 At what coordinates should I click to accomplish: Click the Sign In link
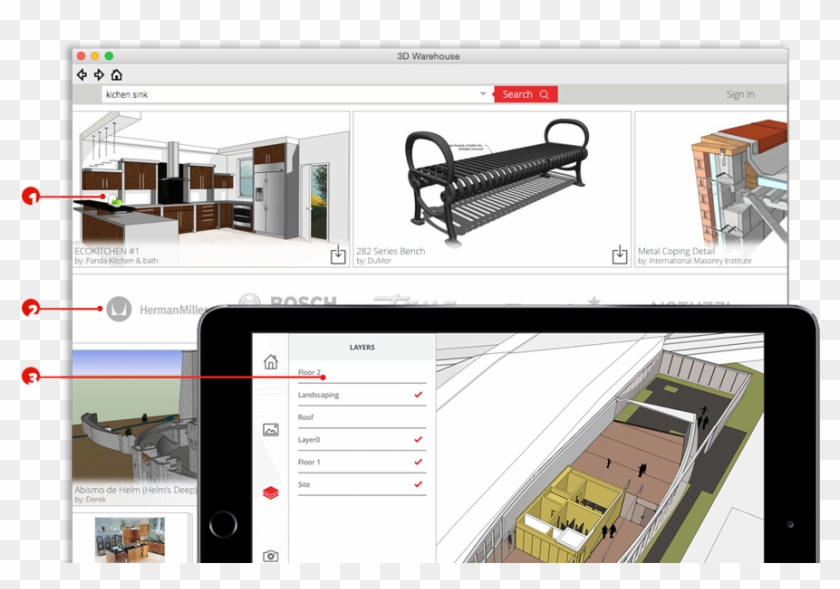741,93
